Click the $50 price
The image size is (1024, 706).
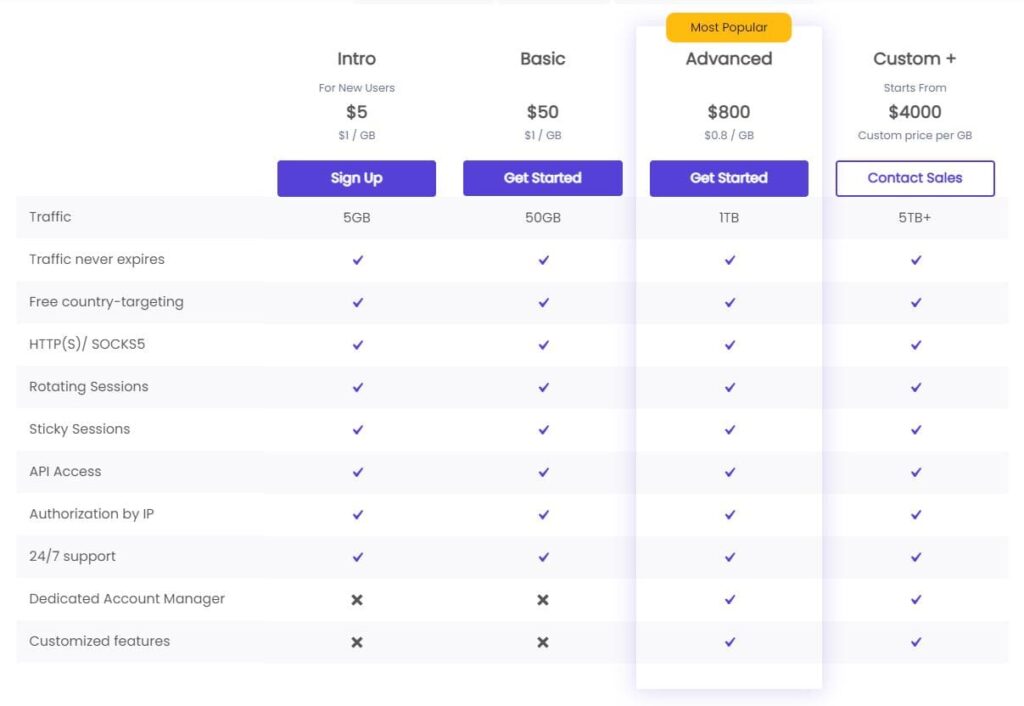click(x=543, y=112)
